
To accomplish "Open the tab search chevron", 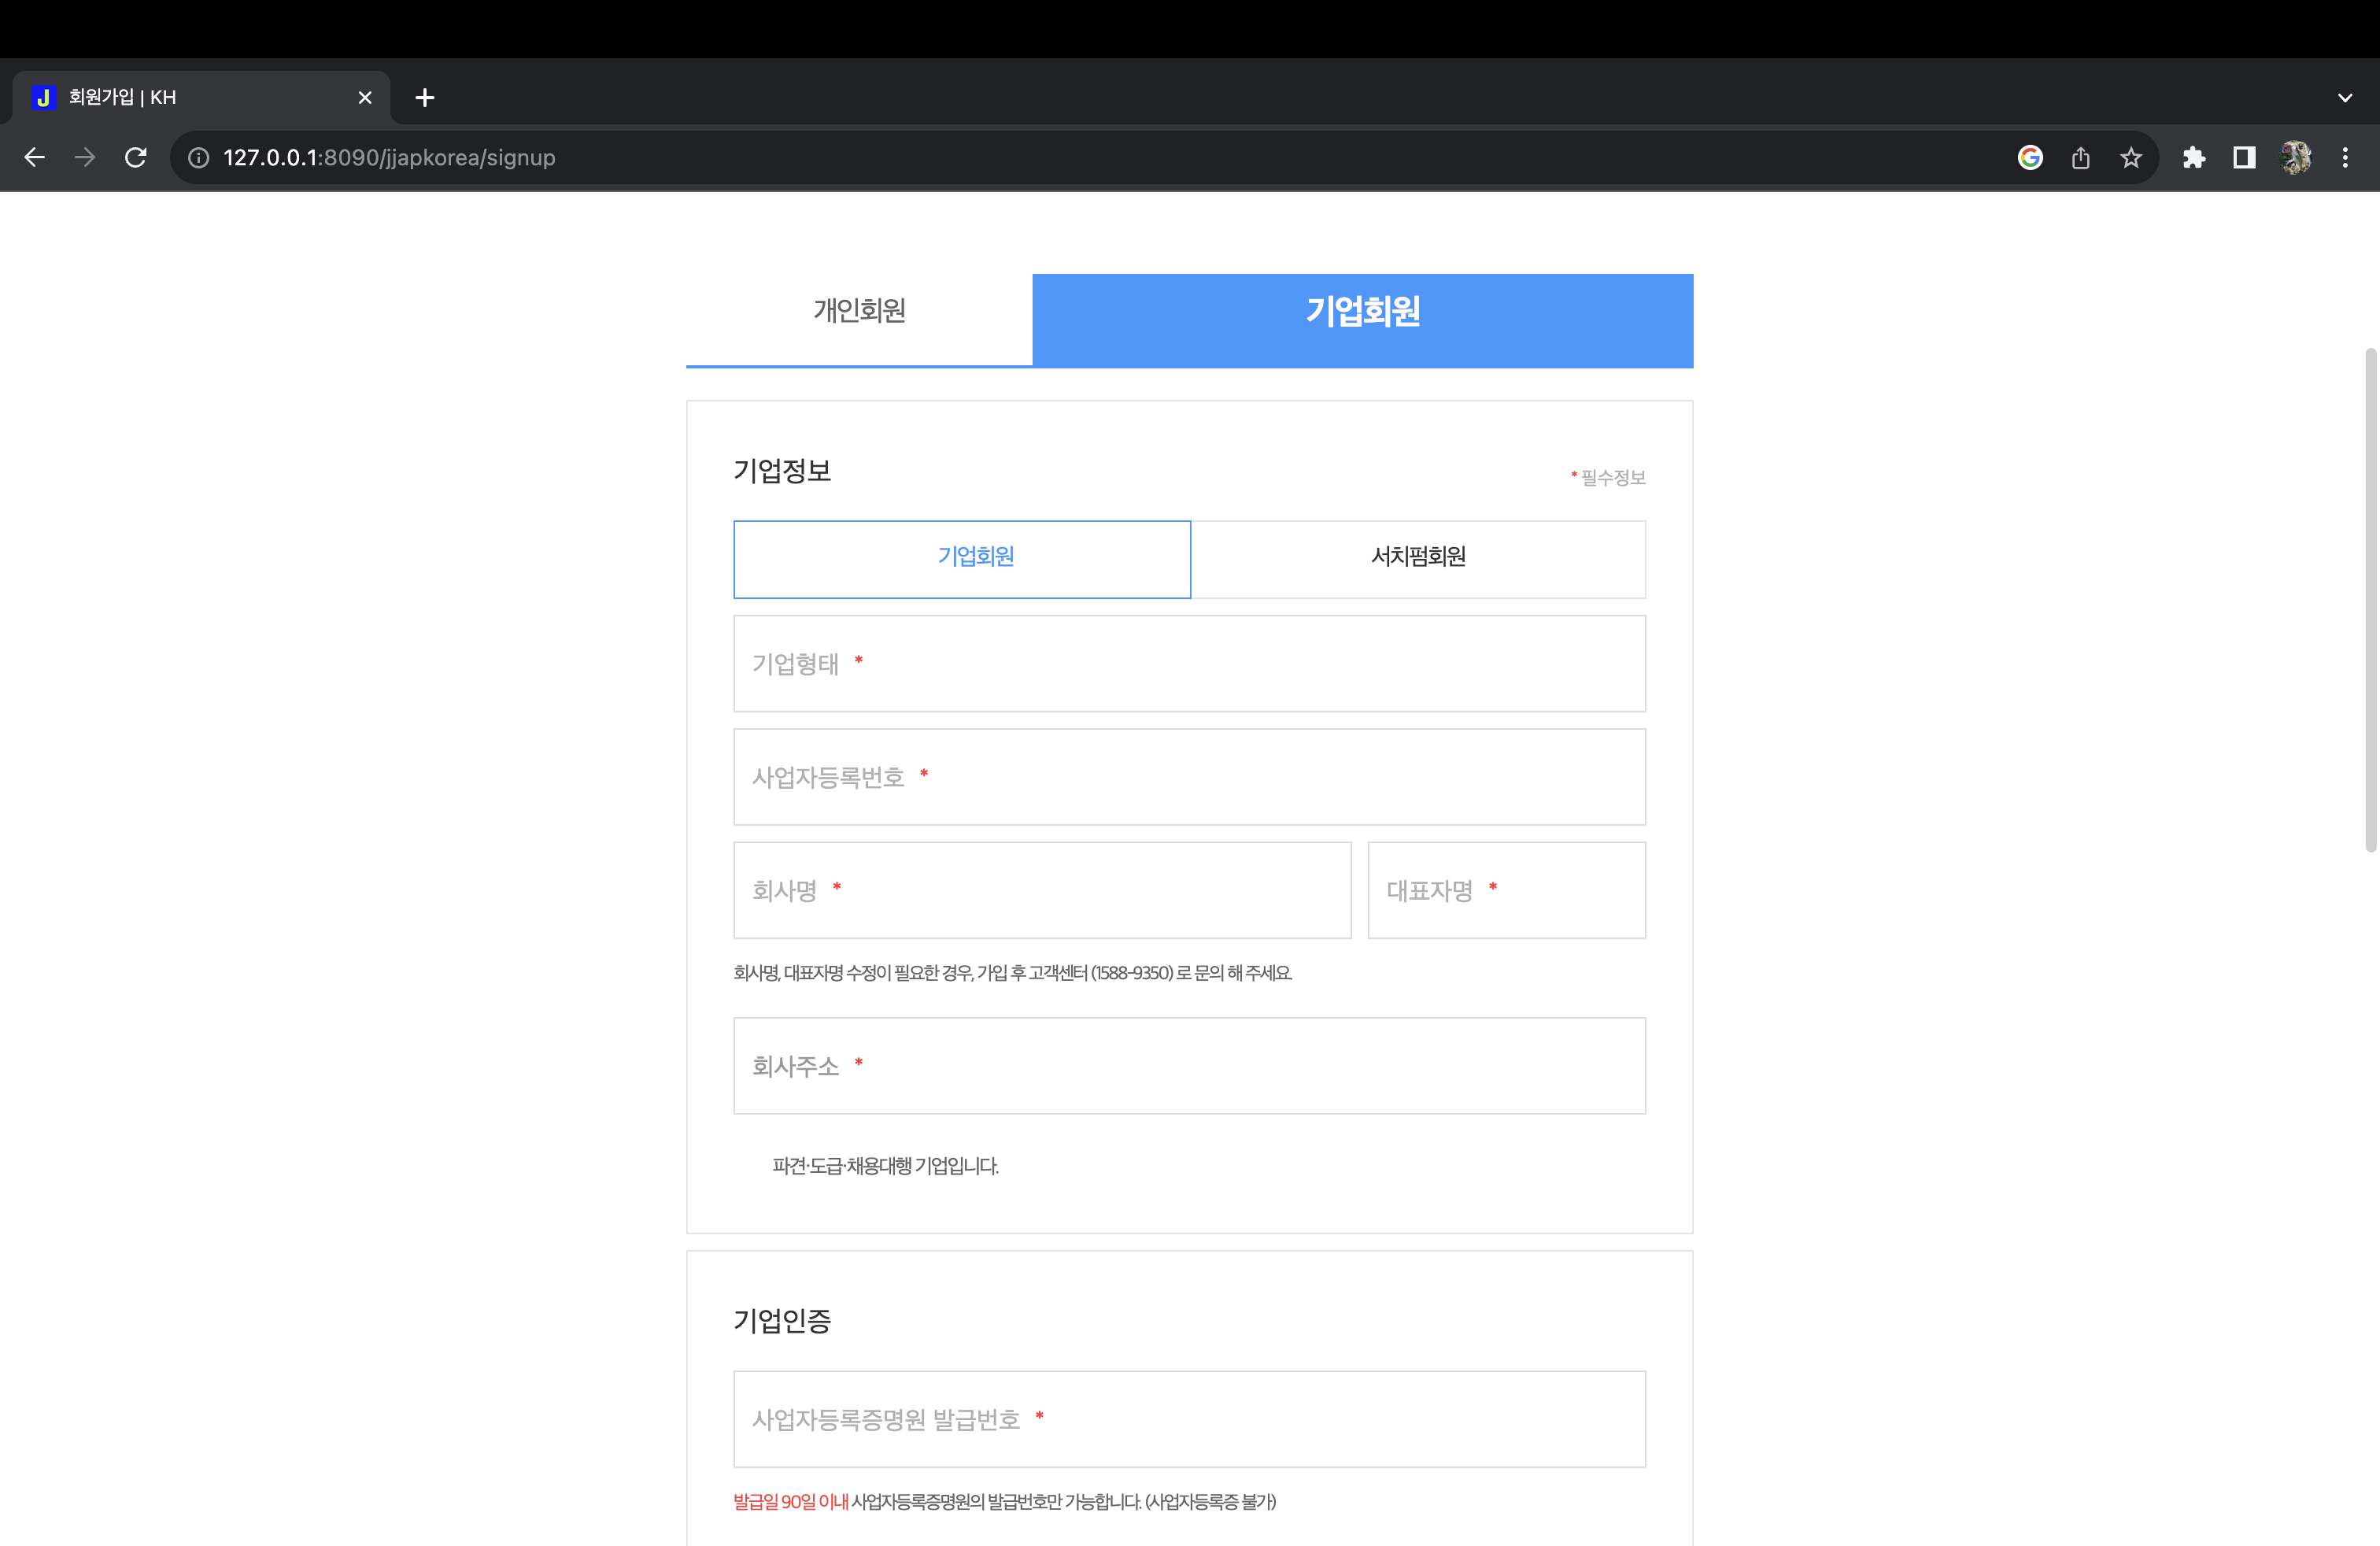I will [2344, 97].
